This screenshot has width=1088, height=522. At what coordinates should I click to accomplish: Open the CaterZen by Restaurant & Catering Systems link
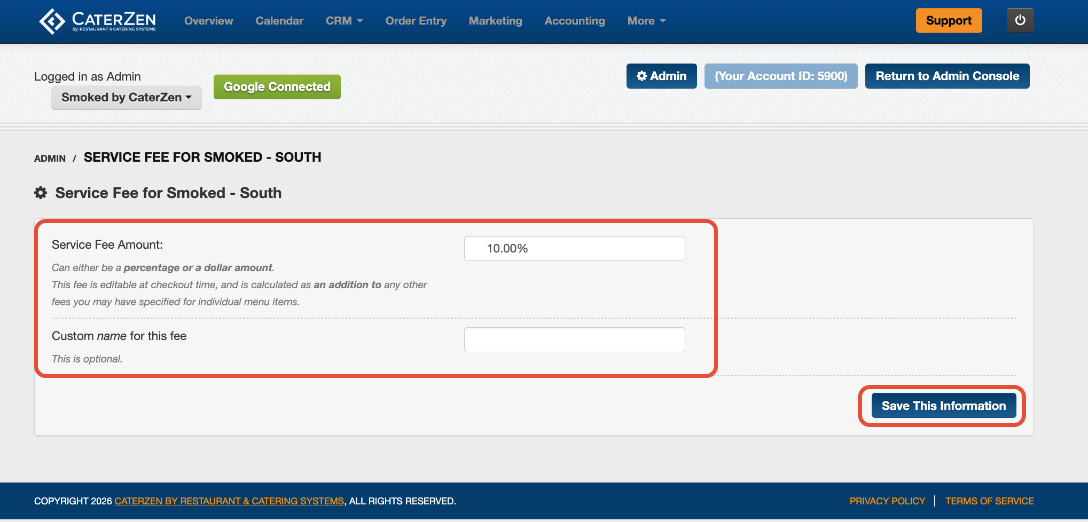coord(229,501)
